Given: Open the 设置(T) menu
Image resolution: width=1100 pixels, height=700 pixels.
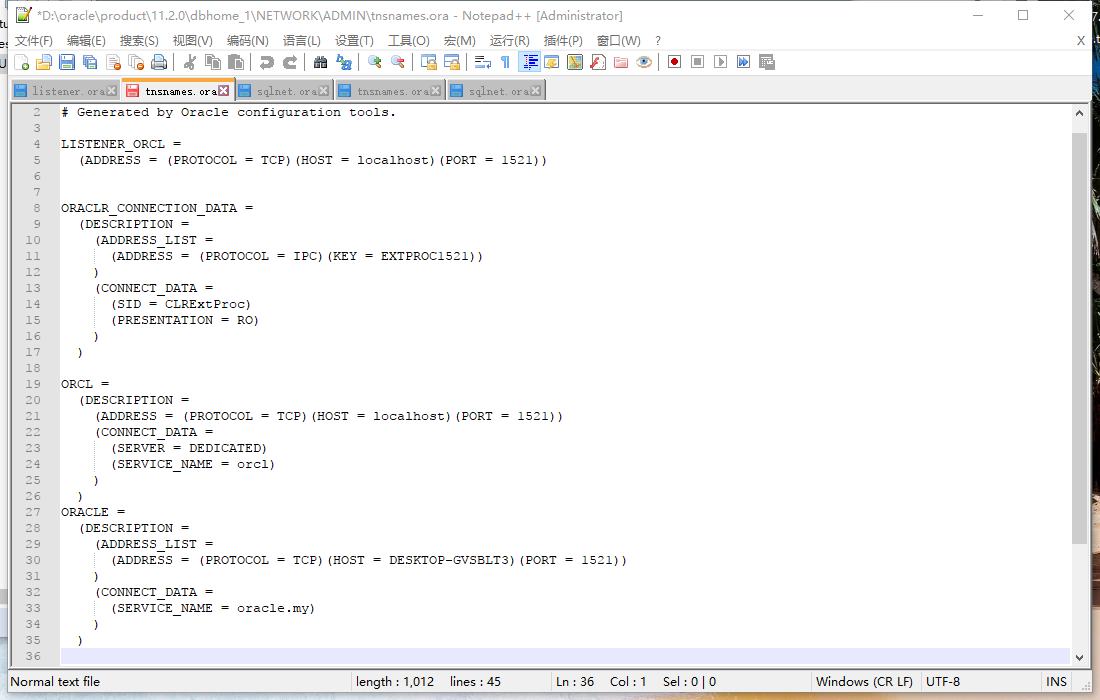Looking at the screenshot, I should pos(354,41).
